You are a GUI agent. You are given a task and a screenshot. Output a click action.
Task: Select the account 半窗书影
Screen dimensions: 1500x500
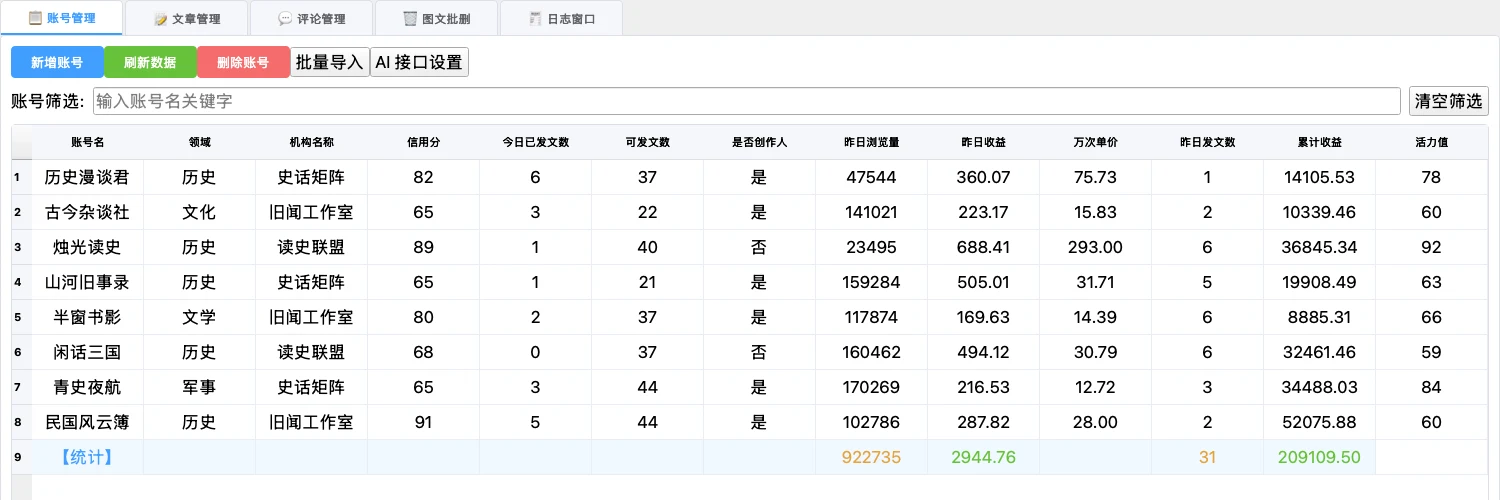[87, 317]
